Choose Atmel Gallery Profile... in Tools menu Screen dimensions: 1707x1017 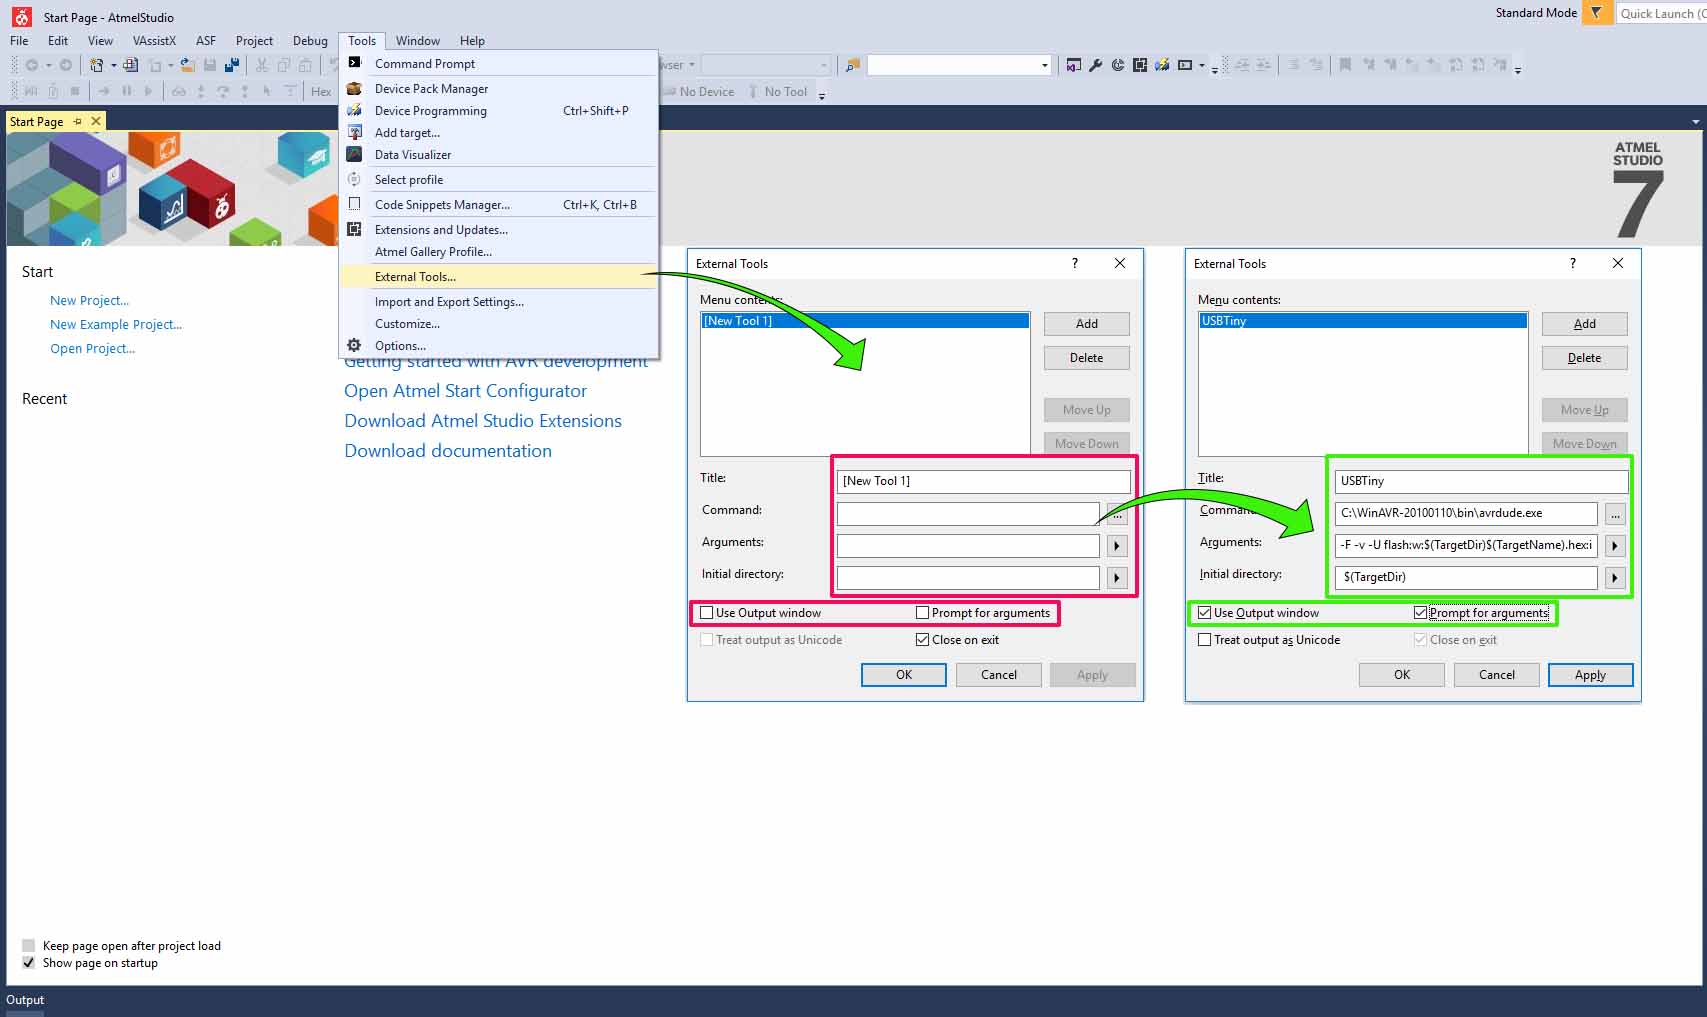tap(499, 252)
